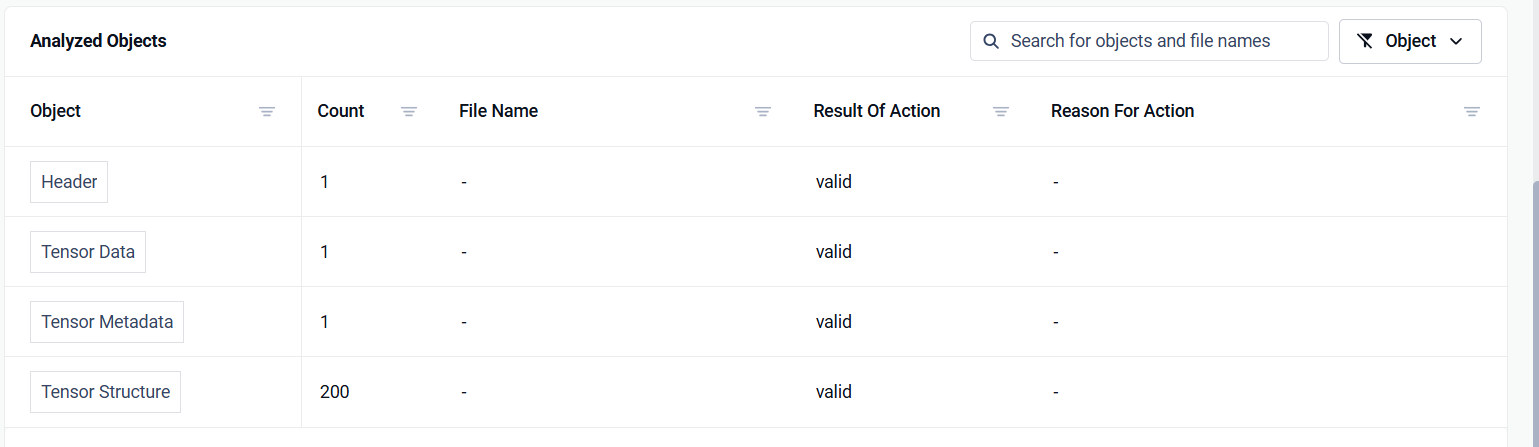
Task: Open the Object column filter icon
Action: pos(267,112)
